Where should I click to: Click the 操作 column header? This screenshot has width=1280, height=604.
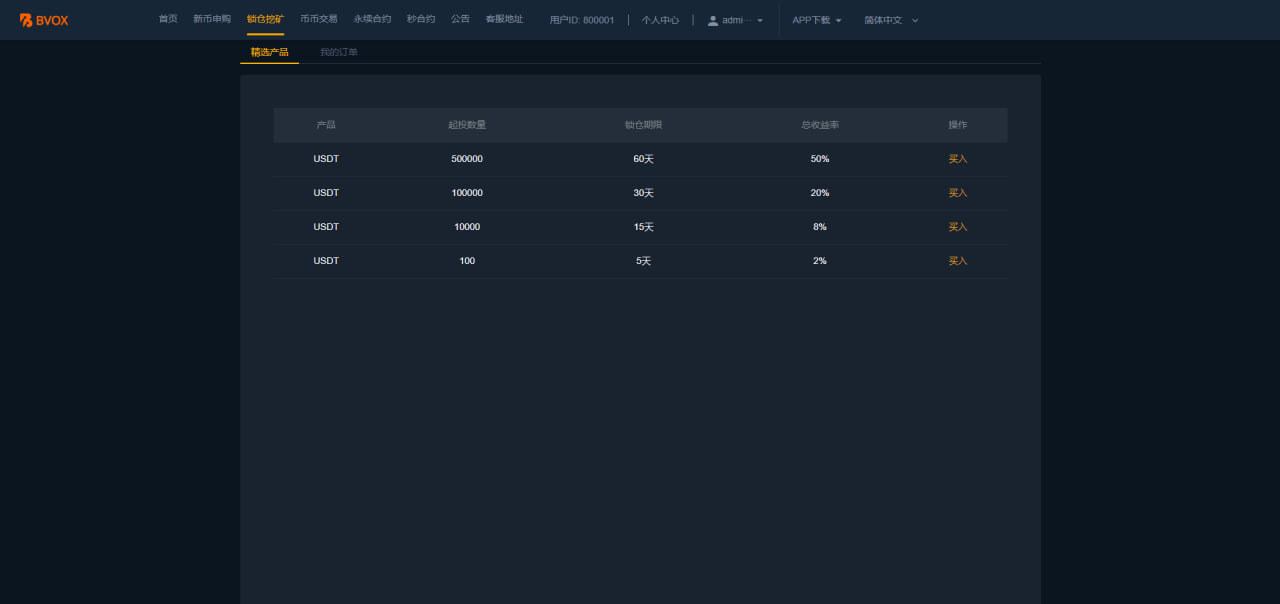pyautogui.click(x=958, y=125)
